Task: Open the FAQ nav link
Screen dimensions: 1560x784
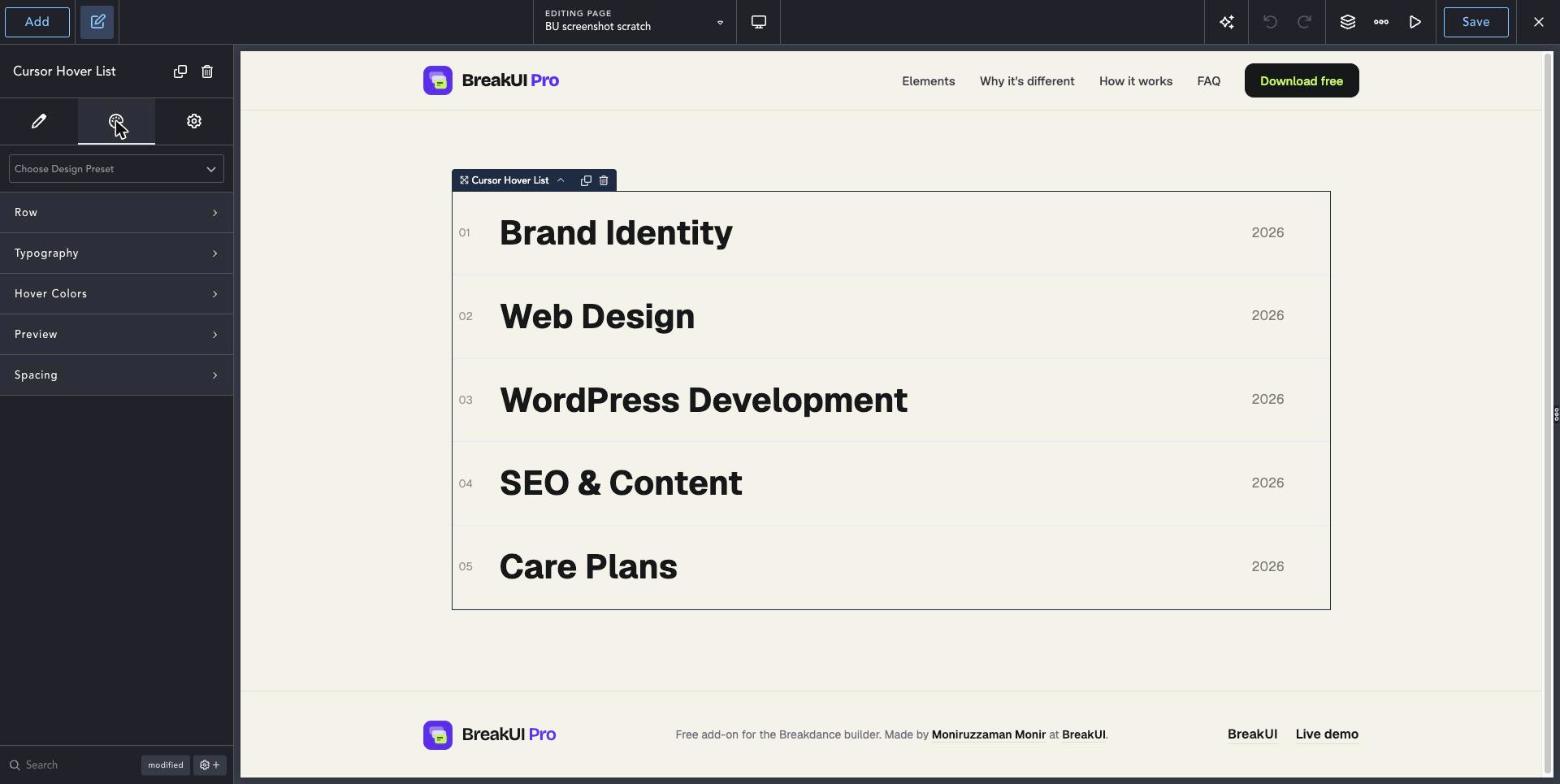Action: click(x=1209, y=81)
